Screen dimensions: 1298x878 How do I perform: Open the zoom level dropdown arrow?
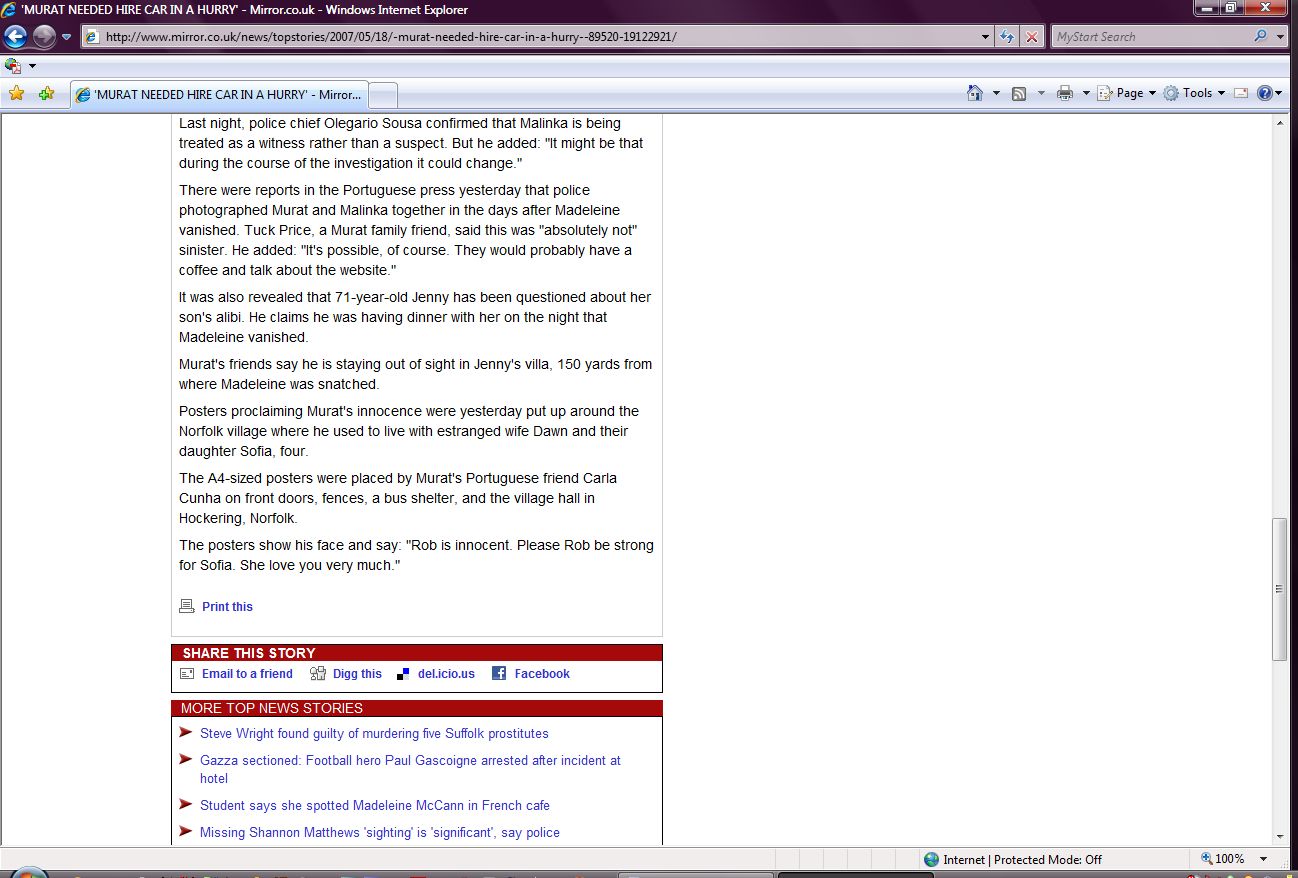1264,859
